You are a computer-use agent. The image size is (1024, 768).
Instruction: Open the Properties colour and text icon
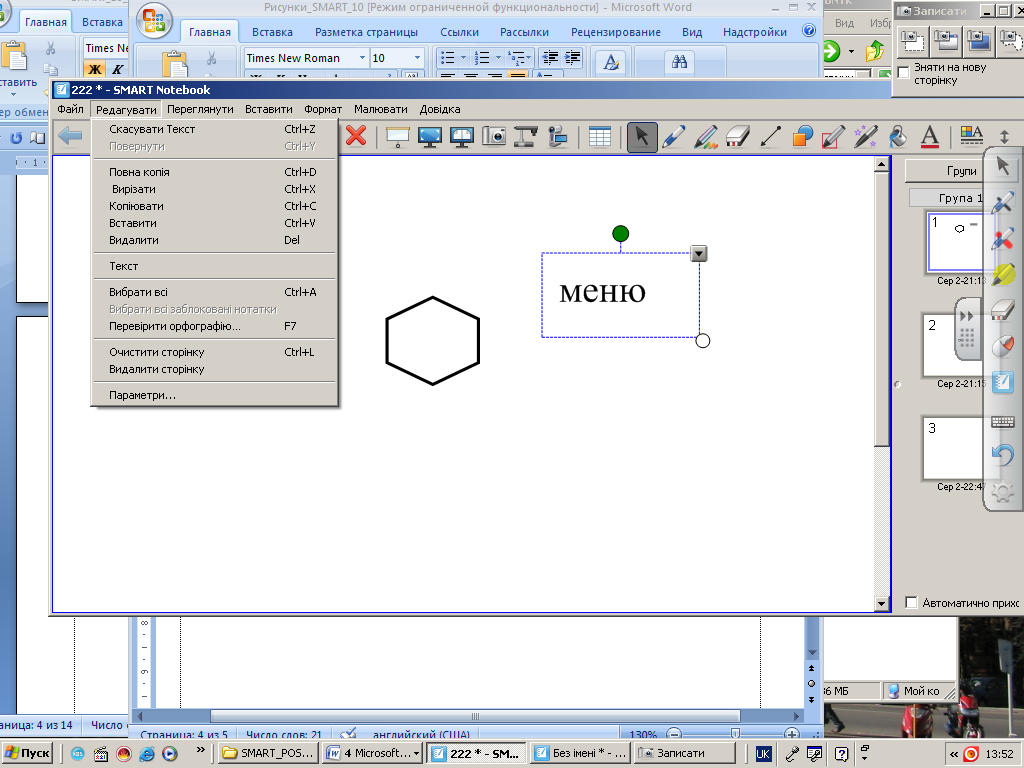[972, 136]
